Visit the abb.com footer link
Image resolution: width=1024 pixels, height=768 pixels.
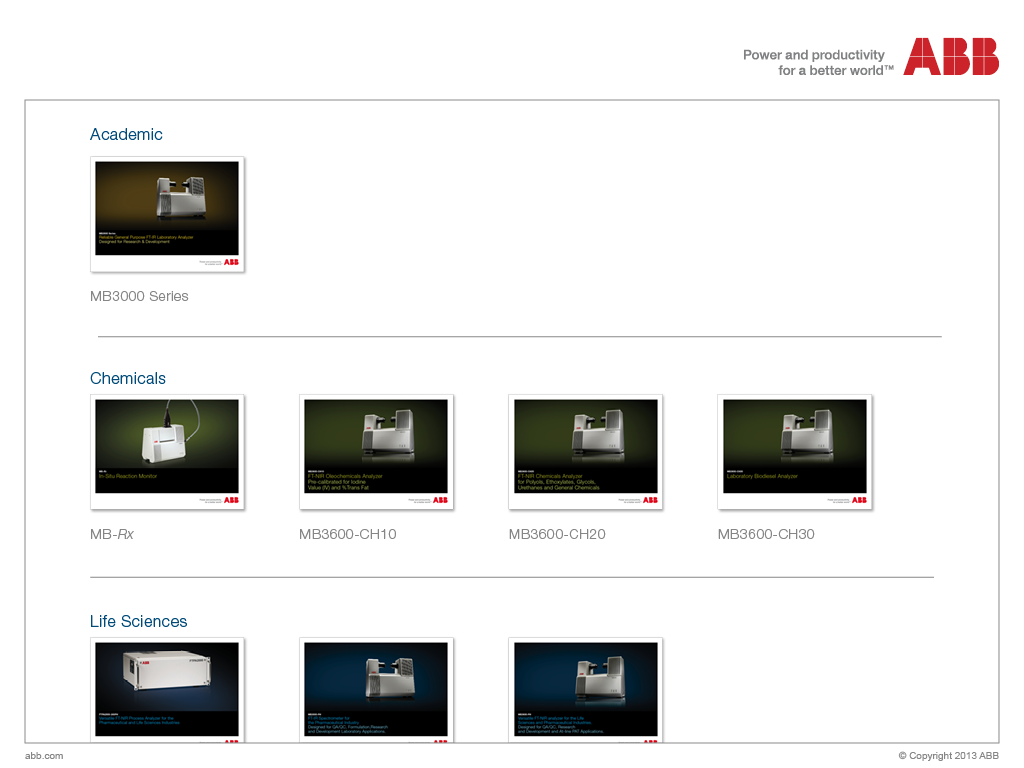[x=44, y=756]
